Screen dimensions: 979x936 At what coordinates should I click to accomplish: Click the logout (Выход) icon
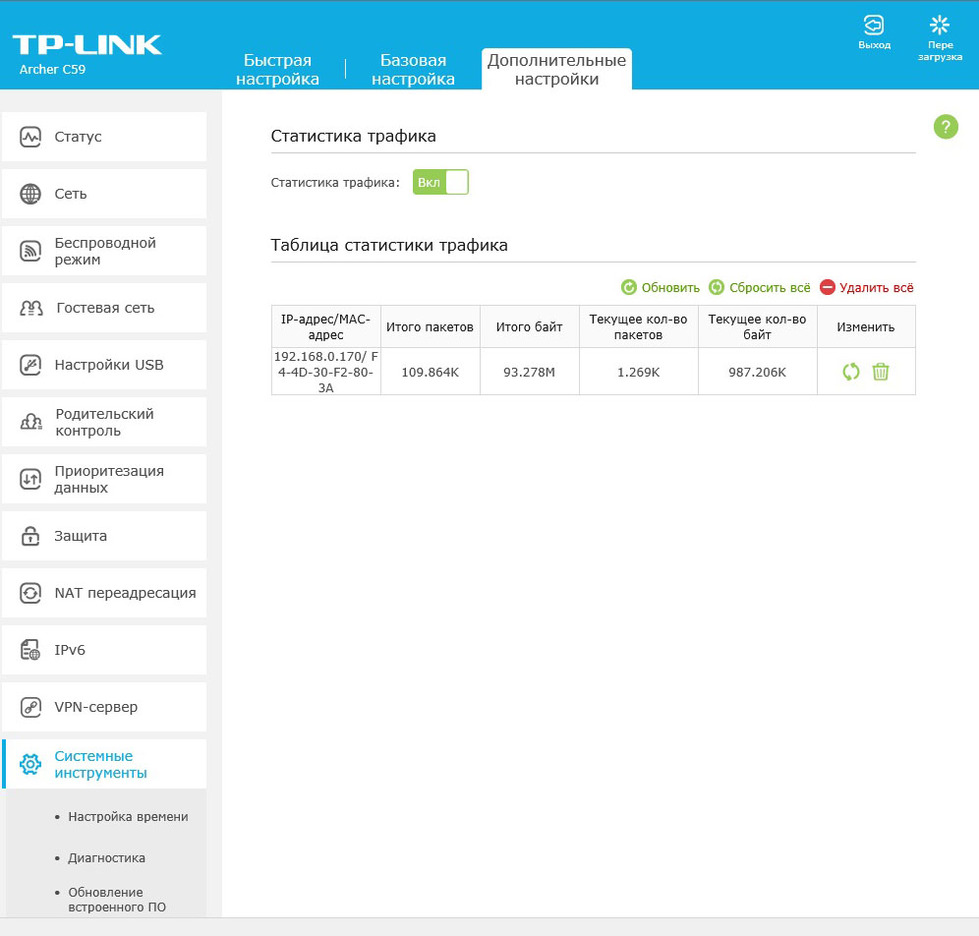click(874, 26)
